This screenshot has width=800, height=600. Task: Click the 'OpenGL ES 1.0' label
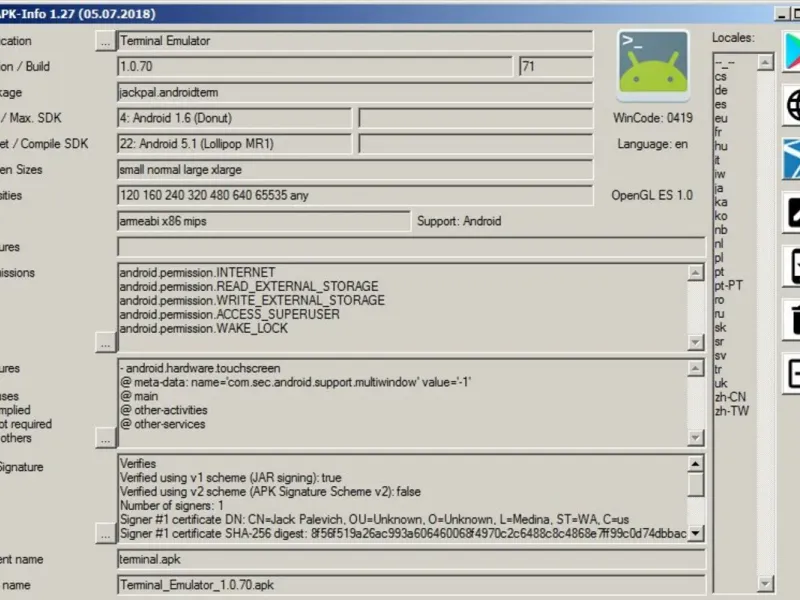(x=652, y=195)
